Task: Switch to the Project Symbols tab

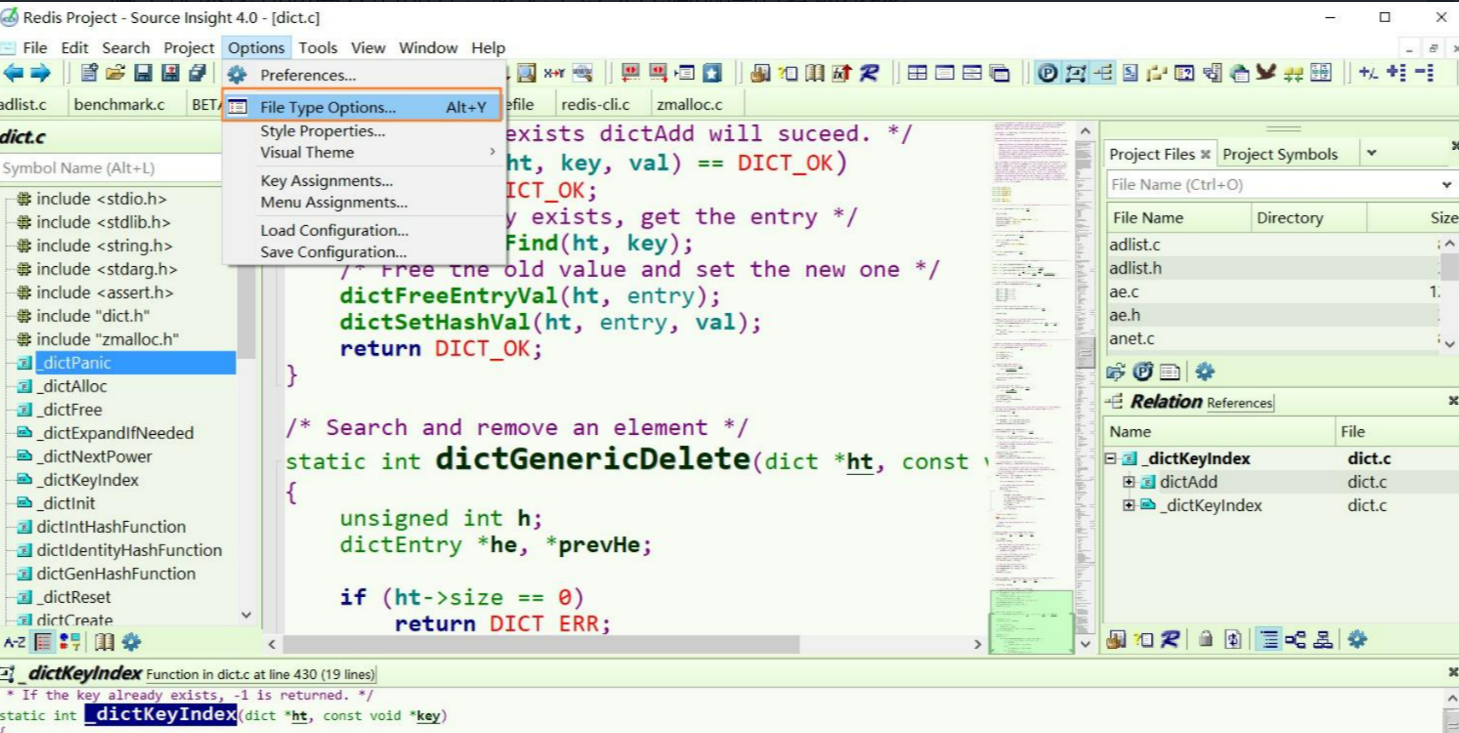Action: (1279, 154)
